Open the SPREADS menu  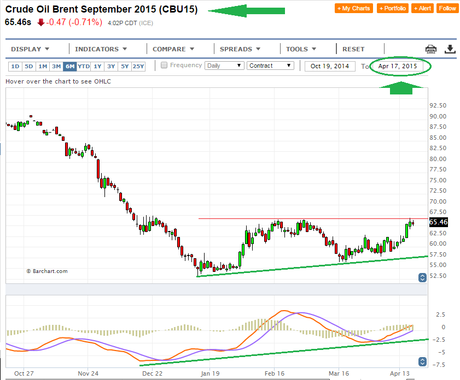[240, 49]
